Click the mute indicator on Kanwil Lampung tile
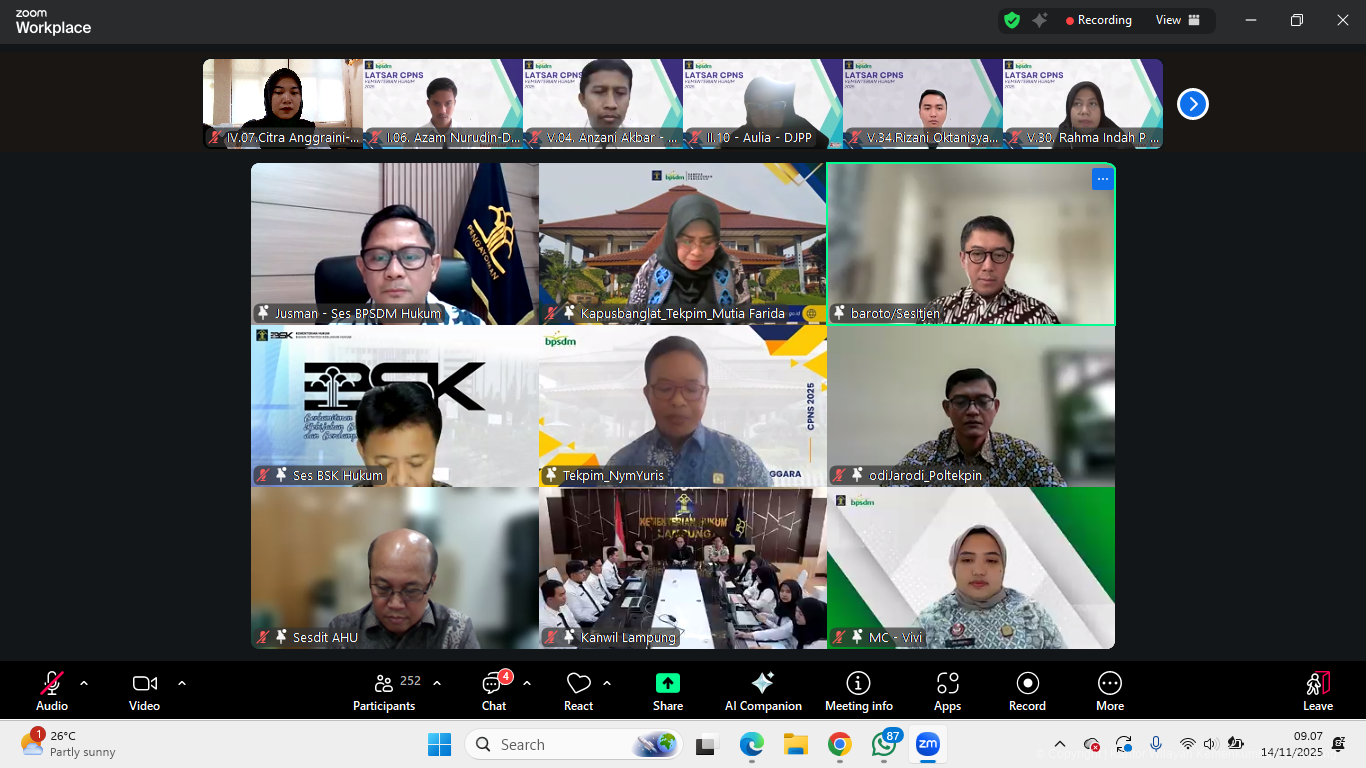Image resolution: width=1366 pixels, height=768 pixels. [551, 637]
